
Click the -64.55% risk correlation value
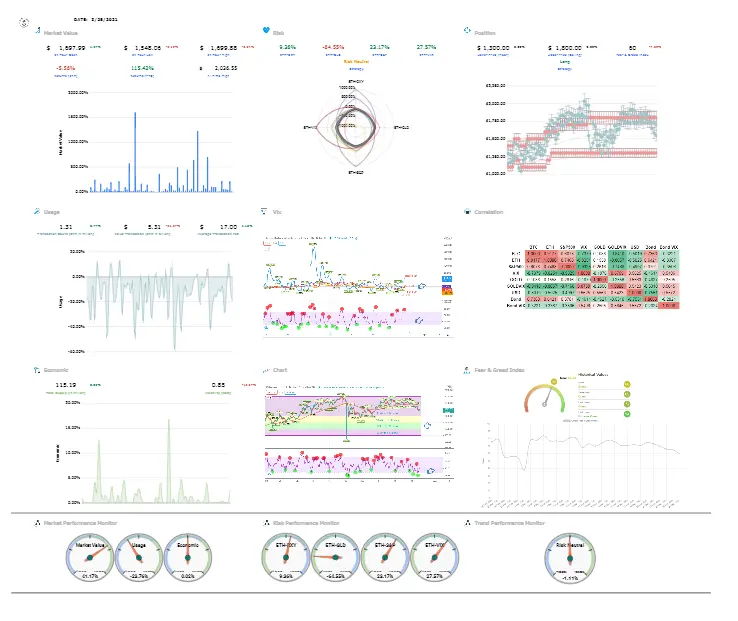coord(333,47)
